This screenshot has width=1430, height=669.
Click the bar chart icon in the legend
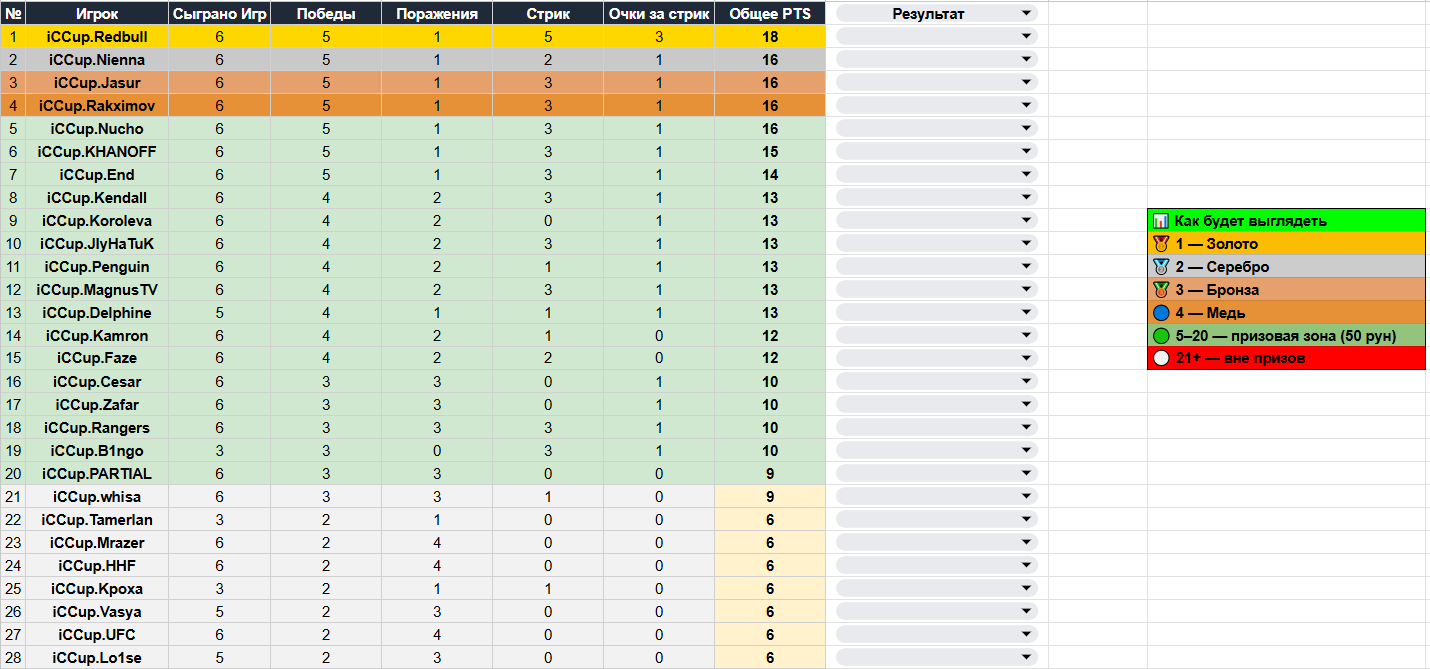pos(1160,221)
